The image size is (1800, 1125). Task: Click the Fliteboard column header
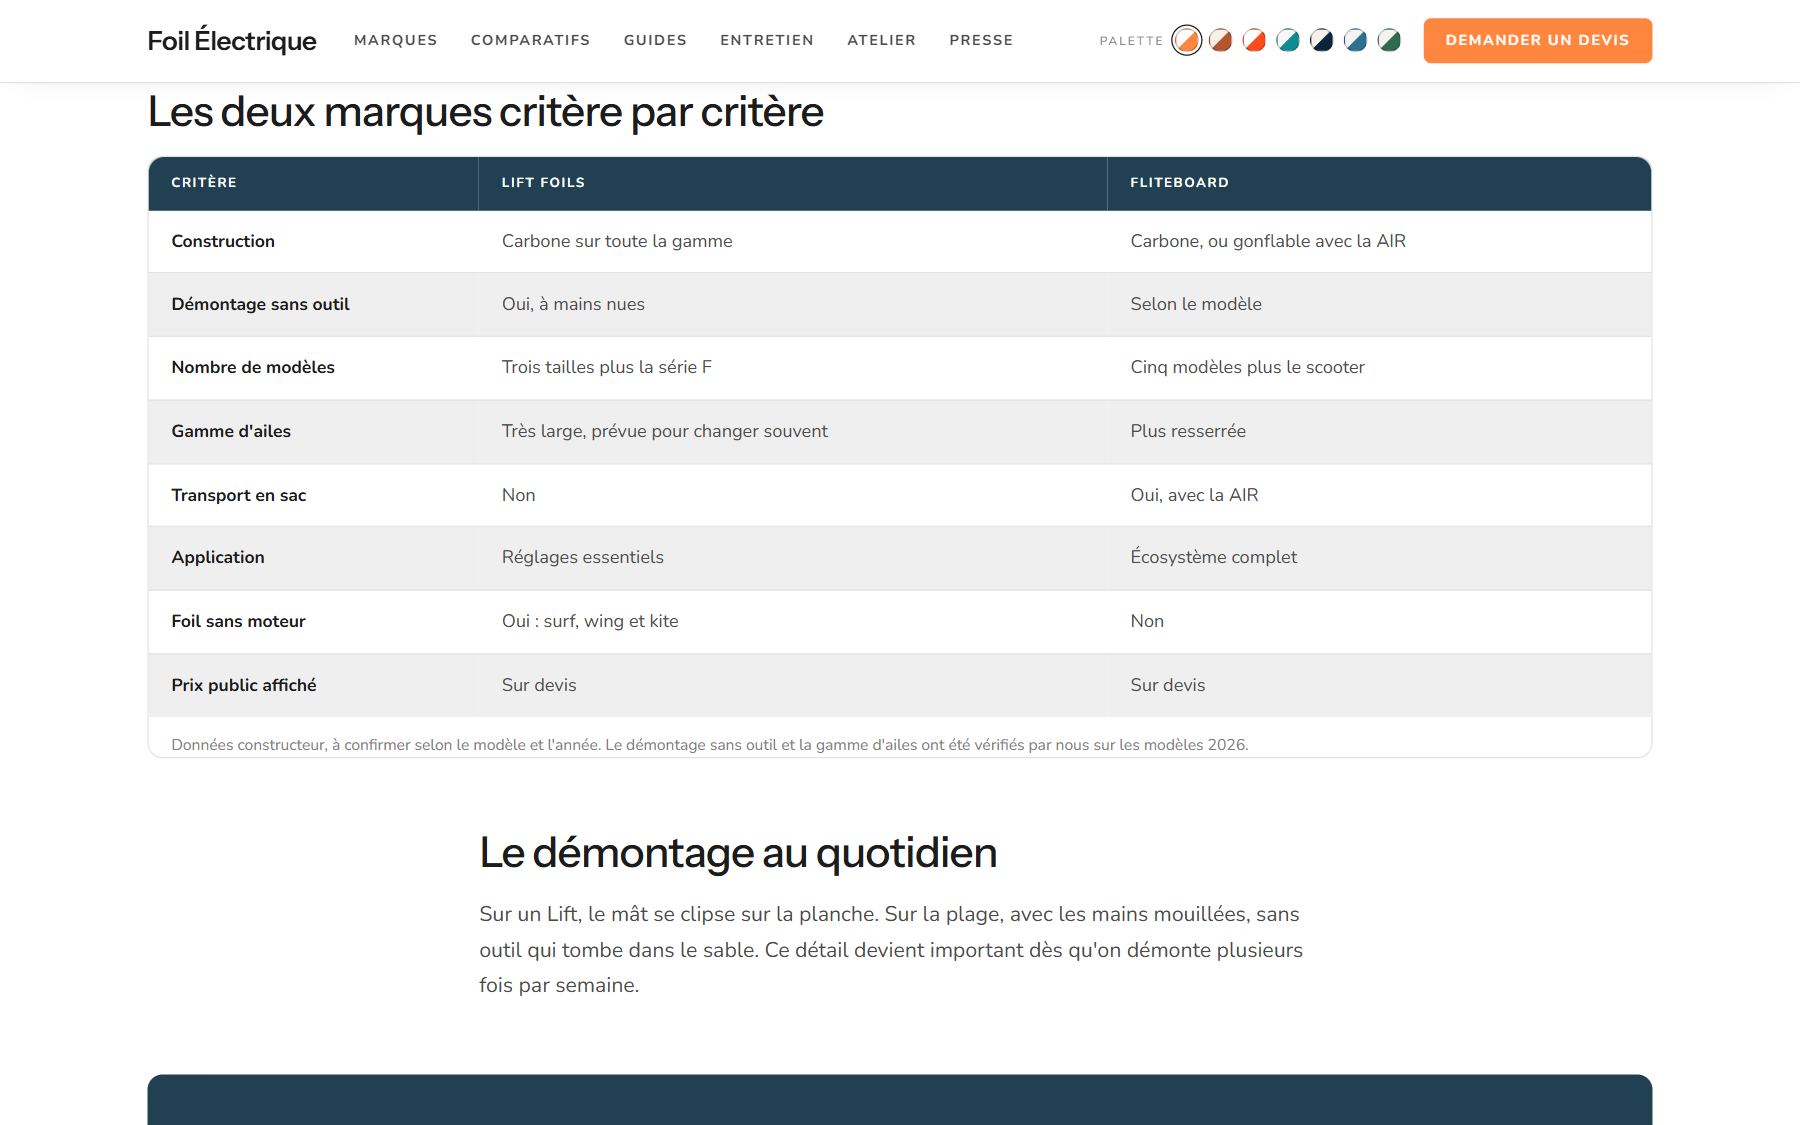pyautogui.click(x=1379, y=183)
